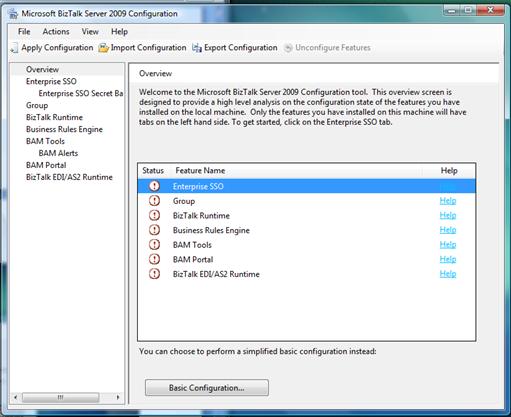Select the Group feature name in list
The image size is (511, 417).
click(184, 201)
